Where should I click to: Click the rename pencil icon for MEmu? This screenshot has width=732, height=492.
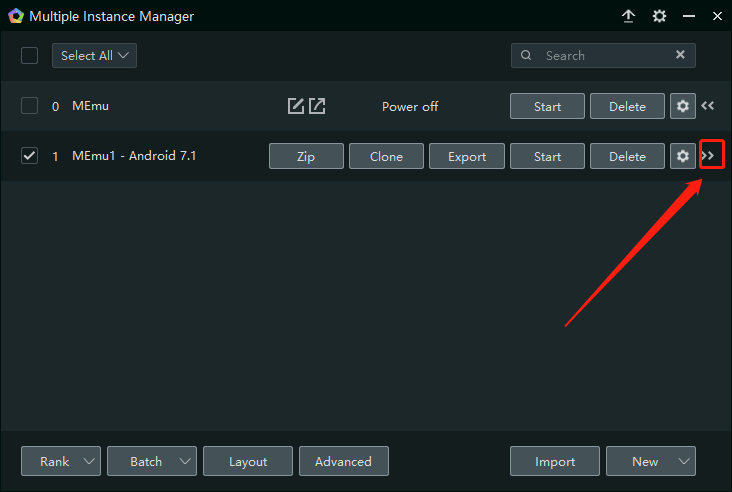point(296,106)
